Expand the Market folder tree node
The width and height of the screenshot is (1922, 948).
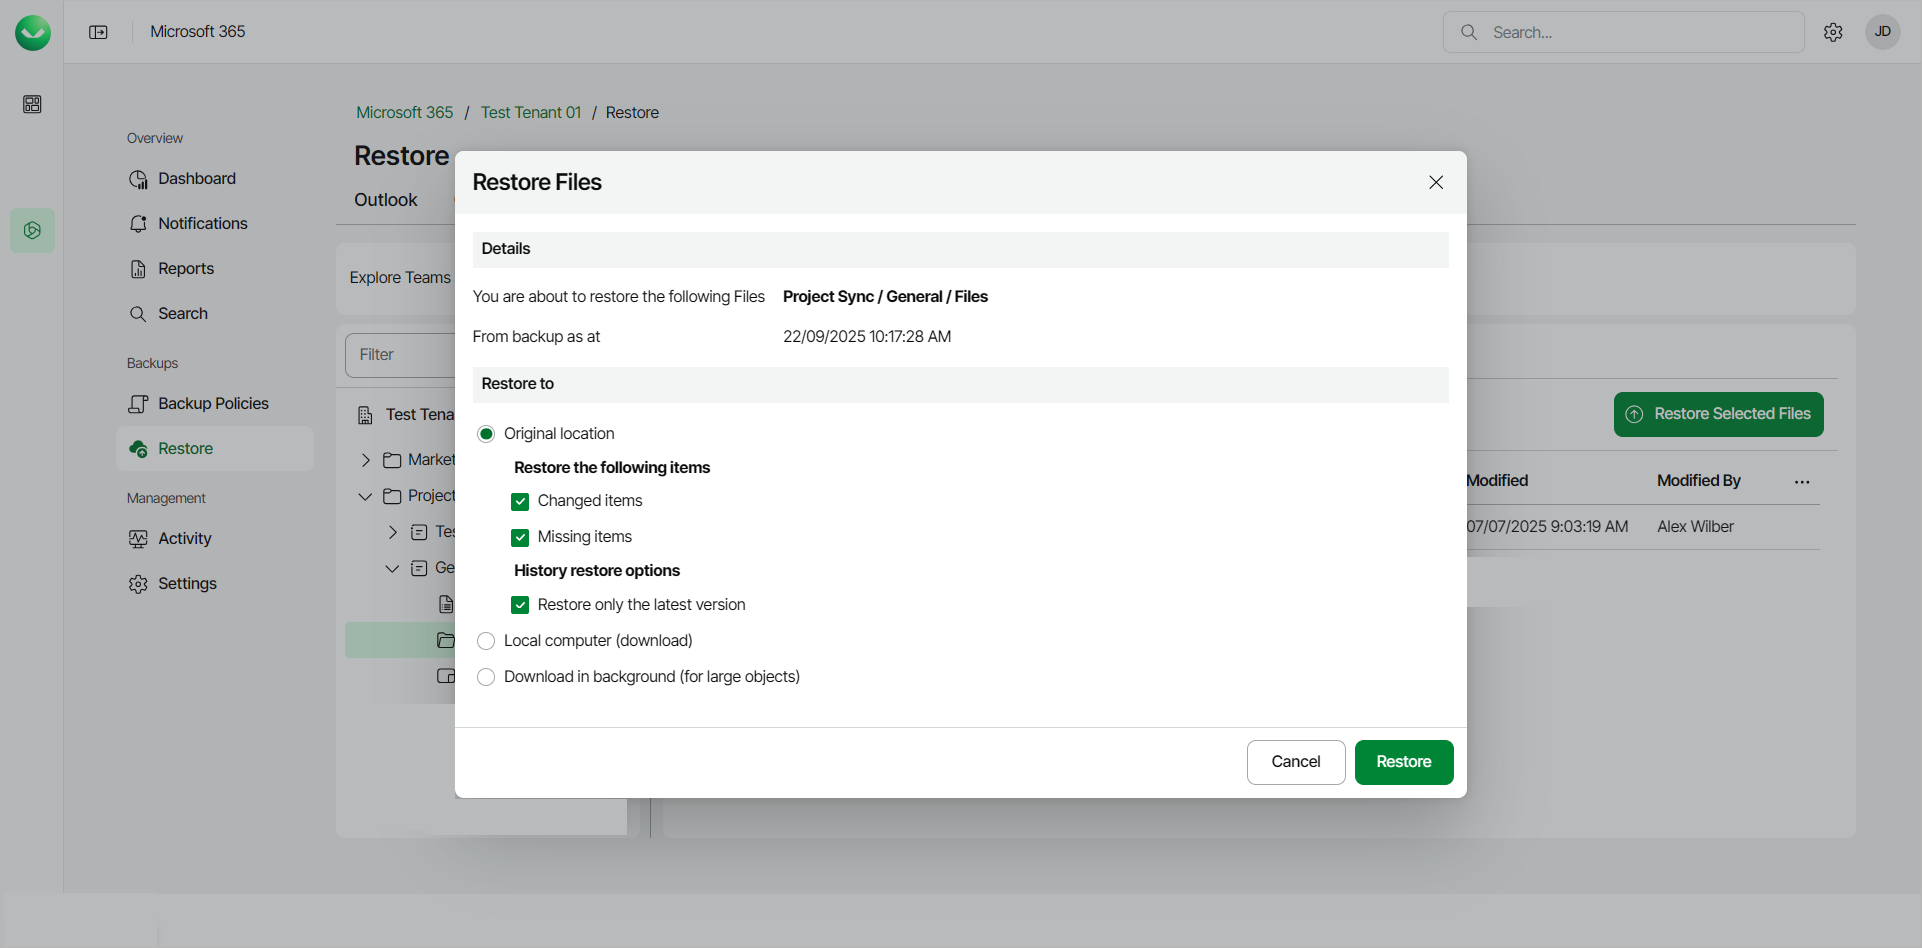click(366, 460)
